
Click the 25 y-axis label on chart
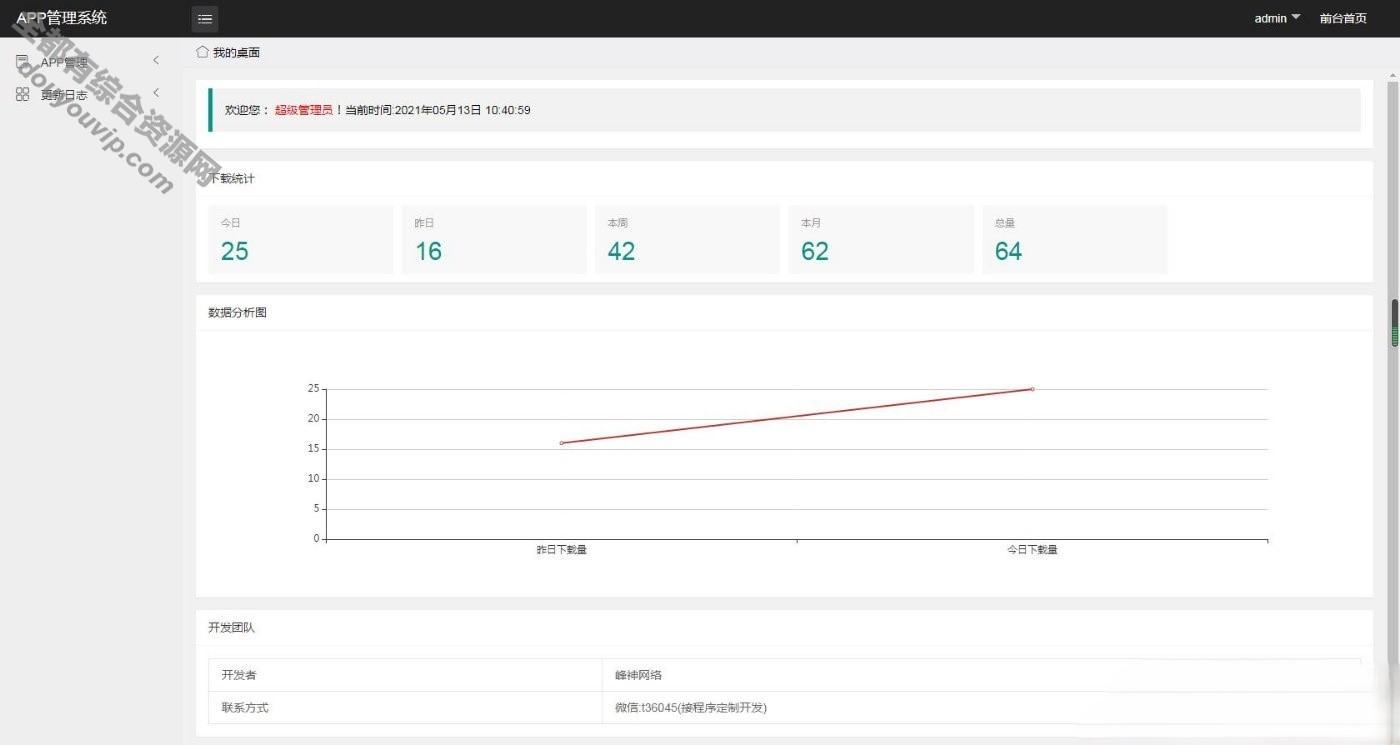pyautogui.click(x=313, y=389)
